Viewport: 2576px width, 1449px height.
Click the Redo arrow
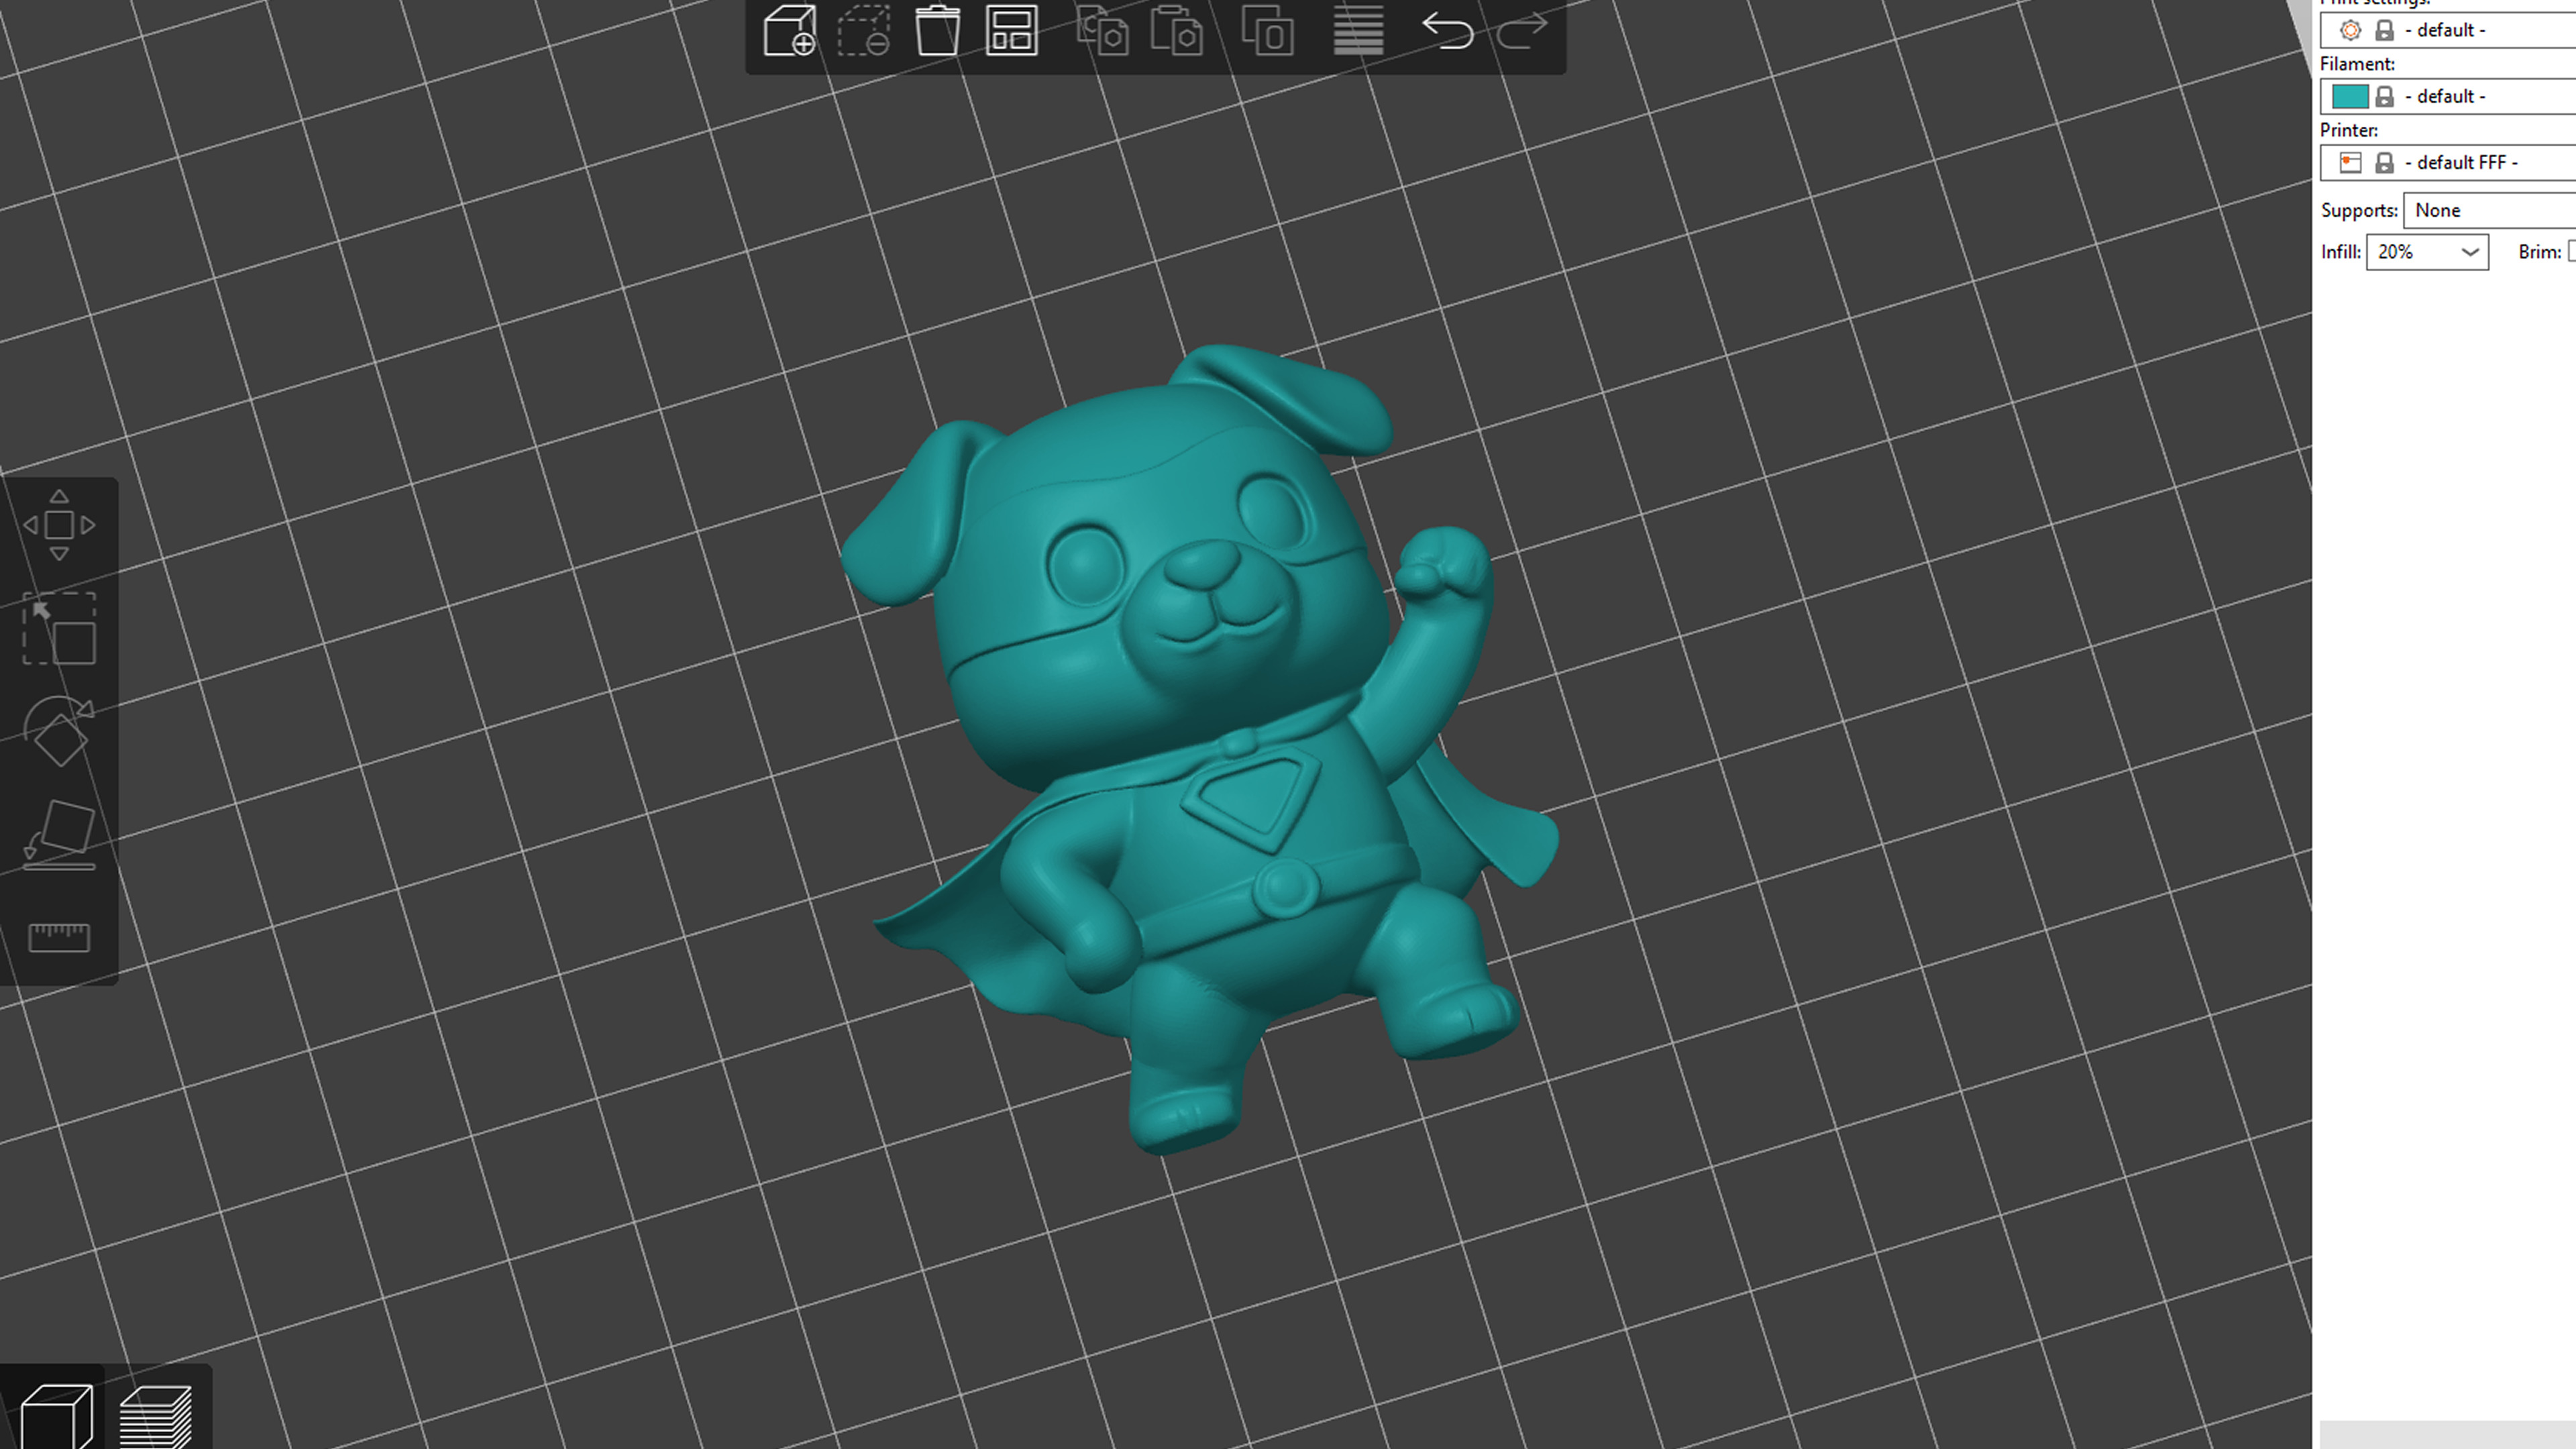(x=1522, y=31)
